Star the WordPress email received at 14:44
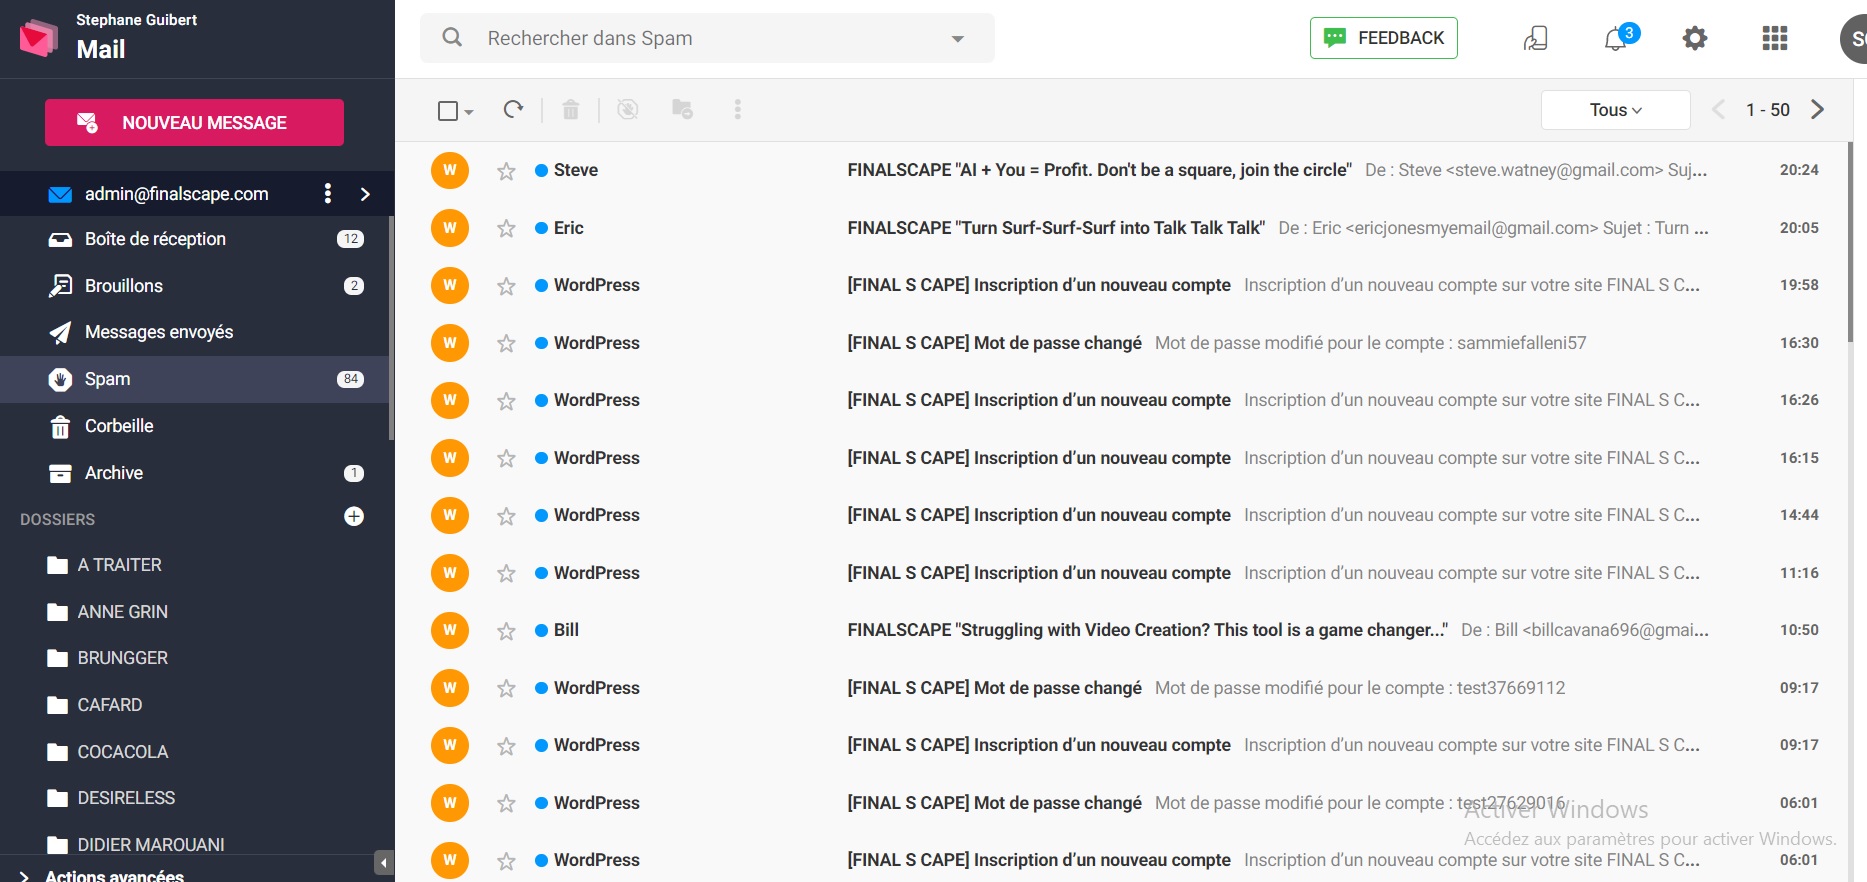The image size is (1867, 882). pos(506,516)
